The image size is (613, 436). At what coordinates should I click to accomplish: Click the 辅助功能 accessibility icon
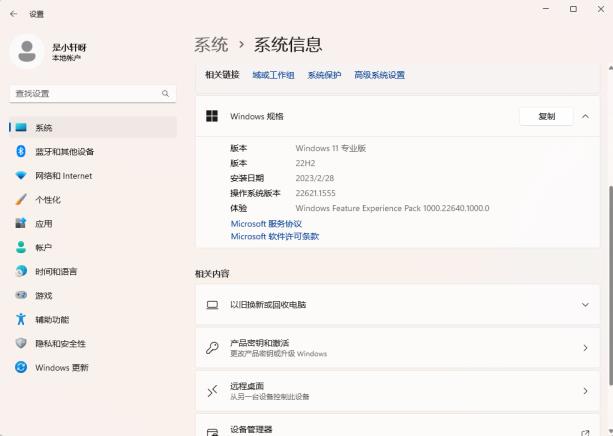[x=21, y=319]
